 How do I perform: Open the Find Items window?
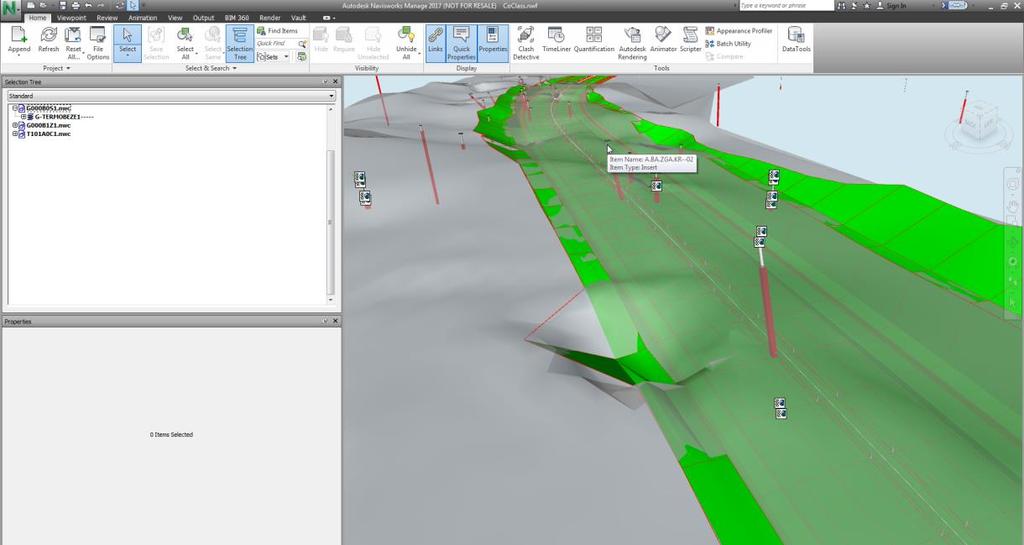click(278, 31)
